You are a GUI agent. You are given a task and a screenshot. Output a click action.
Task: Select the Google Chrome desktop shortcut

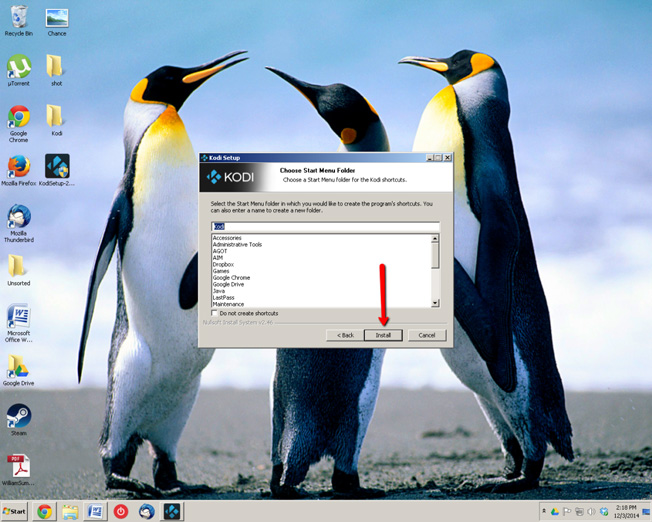point(19,124)
